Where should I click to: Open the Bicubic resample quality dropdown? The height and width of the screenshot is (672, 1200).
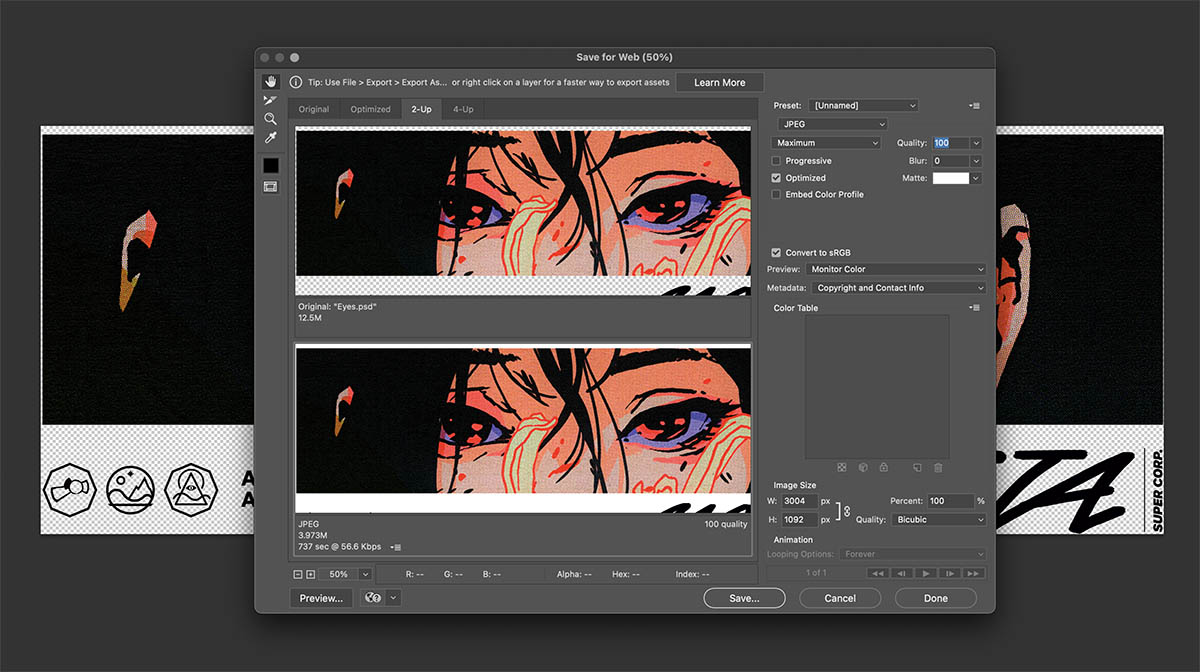938,520
